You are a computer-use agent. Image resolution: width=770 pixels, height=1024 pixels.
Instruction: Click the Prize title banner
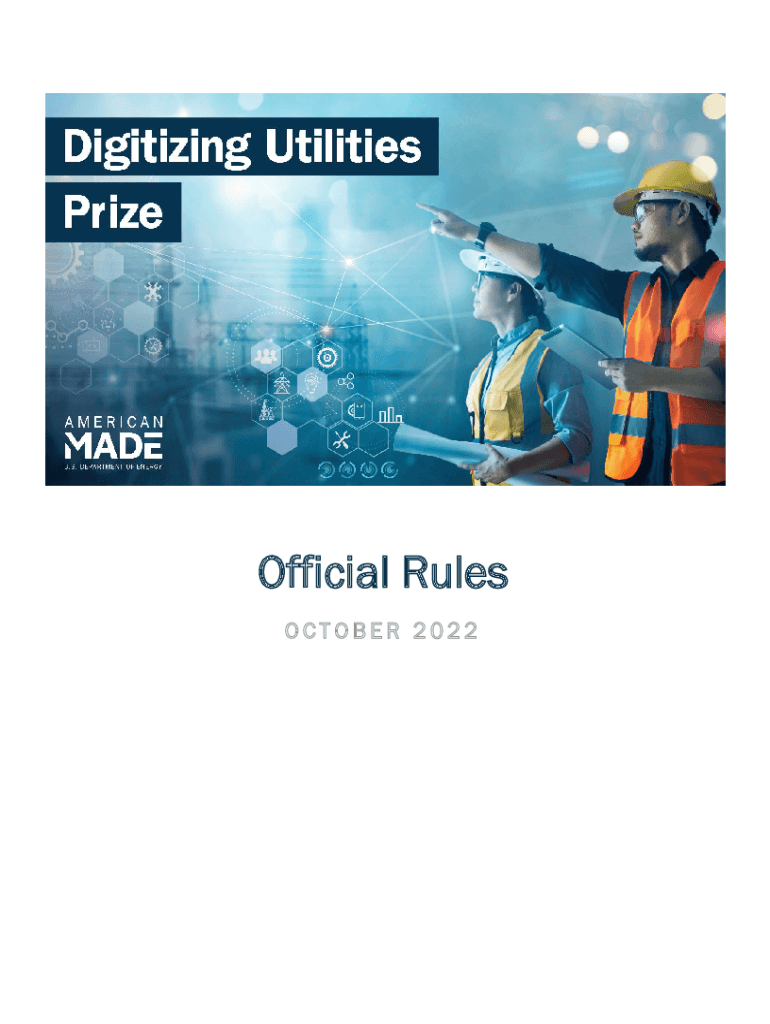(x=113, y=212)
